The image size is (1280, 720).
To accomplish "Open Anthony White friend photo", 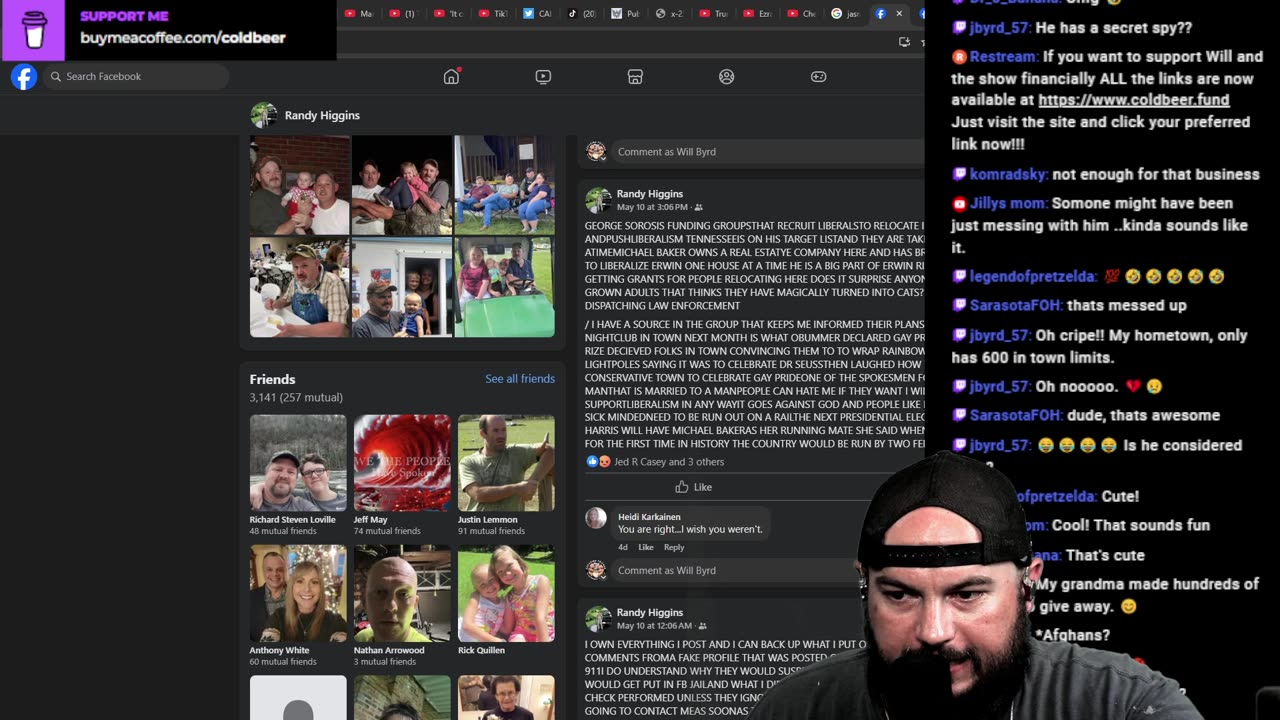I will (298, 593).
